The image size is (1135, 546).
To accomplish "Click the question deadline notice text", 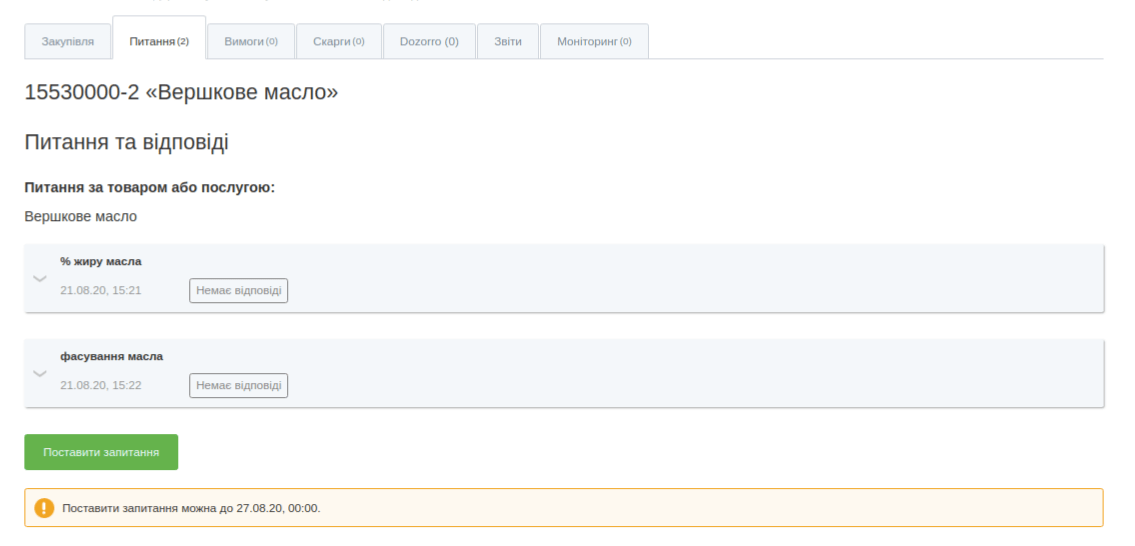I will click(x=191, y=508).
